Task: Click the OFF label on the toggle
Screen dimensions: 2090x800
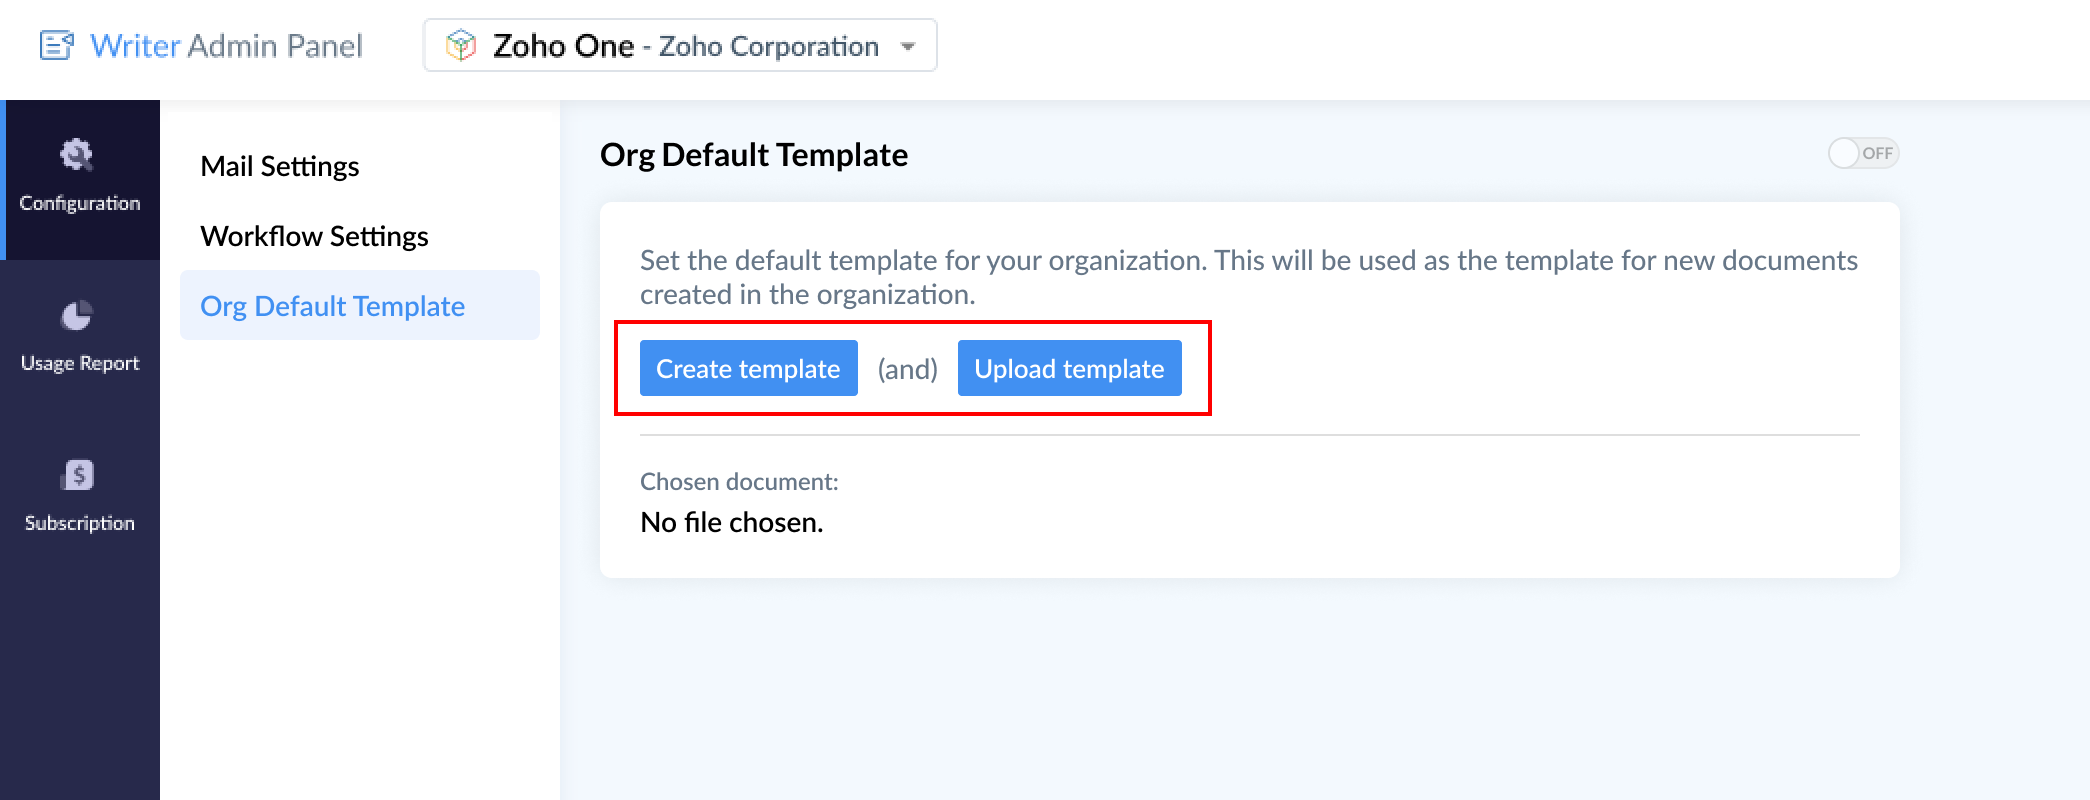Action: coord(1877,153)
